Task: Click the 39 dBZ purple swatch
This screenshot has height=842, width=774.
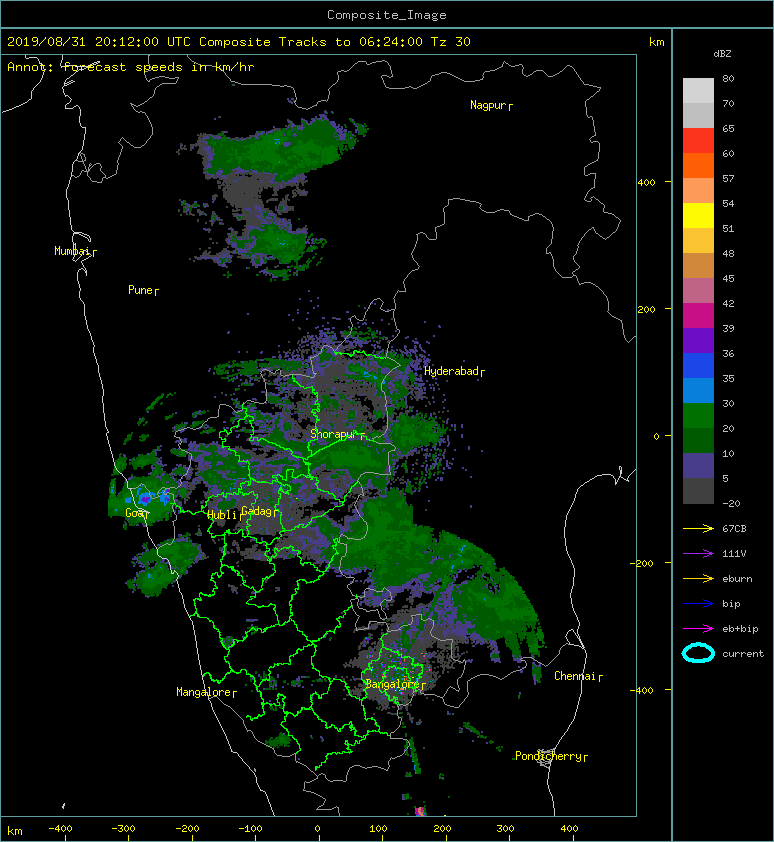Action: coord(698,341)
